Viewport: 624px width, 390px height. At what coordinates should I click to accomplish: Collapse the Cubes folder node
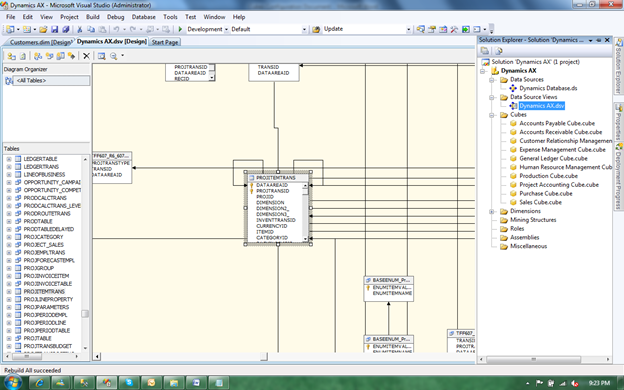492,115
